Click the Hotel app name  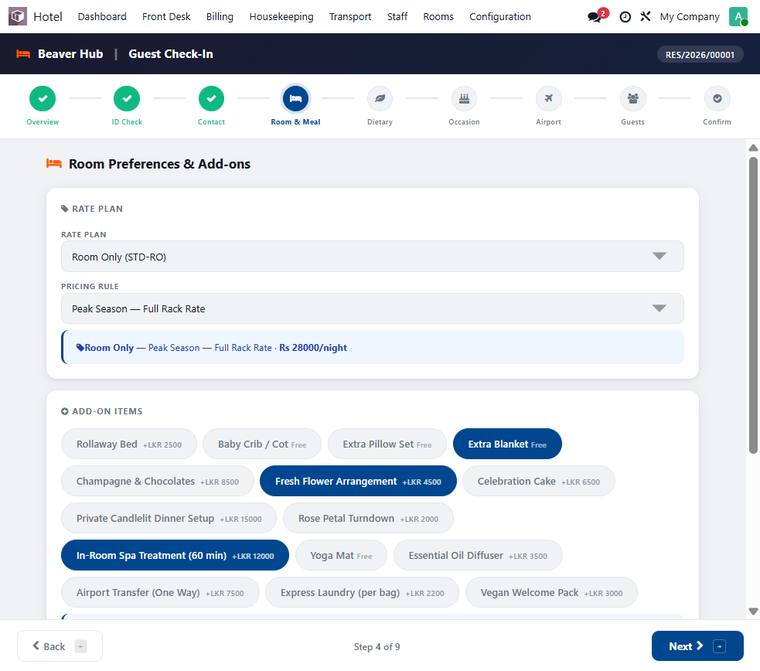48,16
